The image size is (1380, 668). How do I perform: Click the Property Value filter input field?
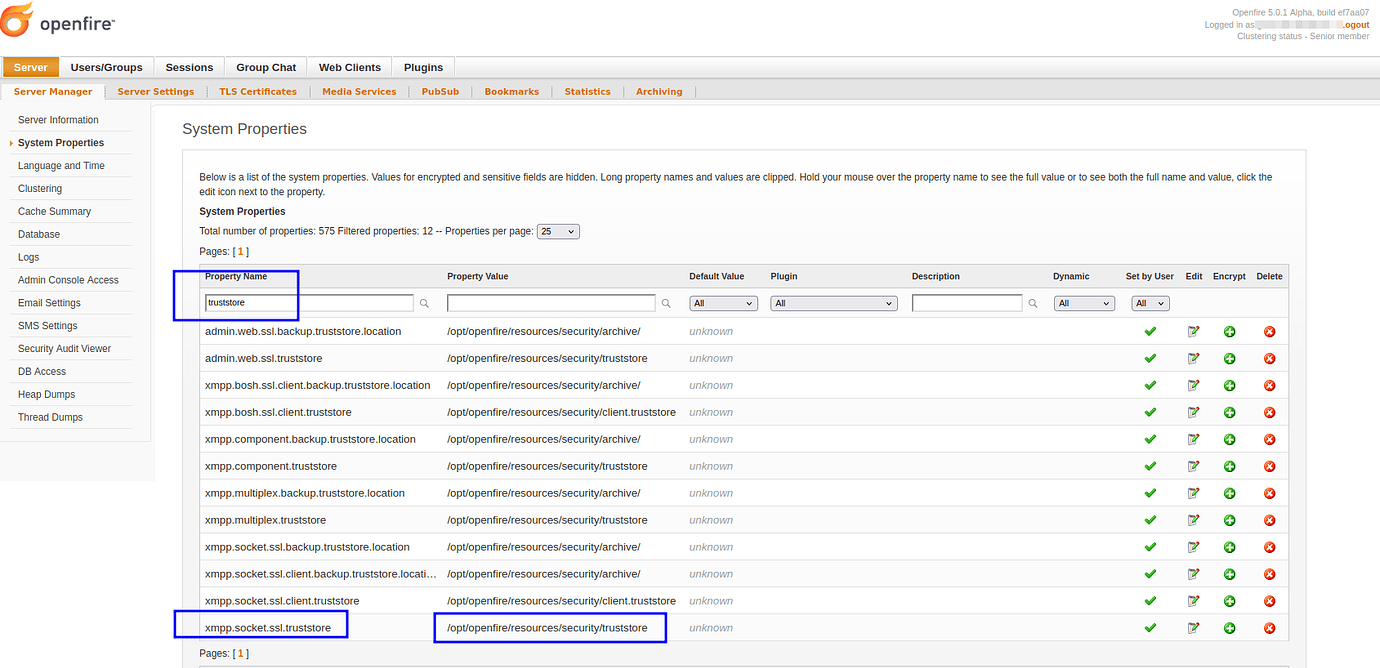551,303
